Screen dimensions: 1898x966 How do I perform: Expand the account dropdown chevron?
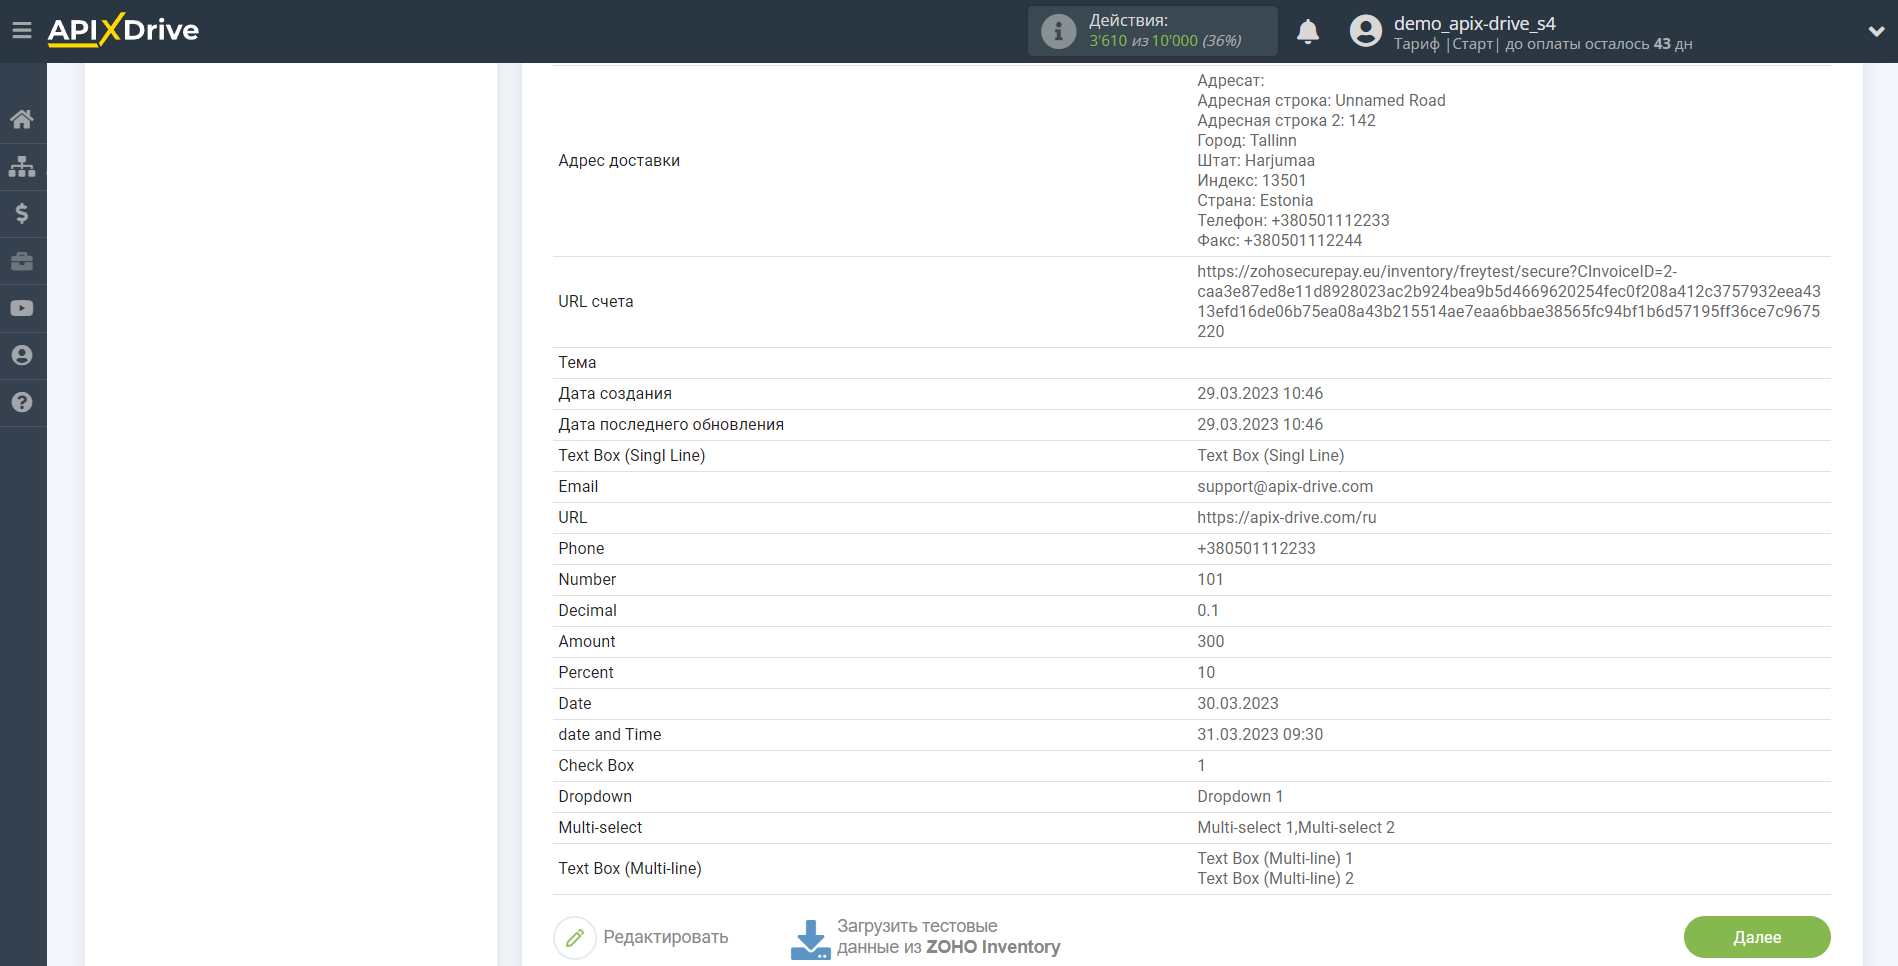coord(1876,31)
